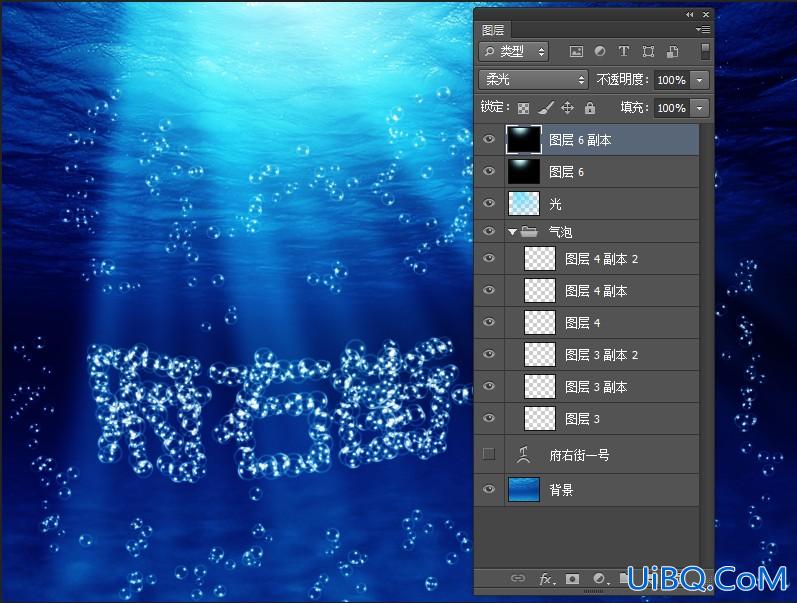Click the 图层 3 thumbnail
797x603 pixels.
[540, 418]
